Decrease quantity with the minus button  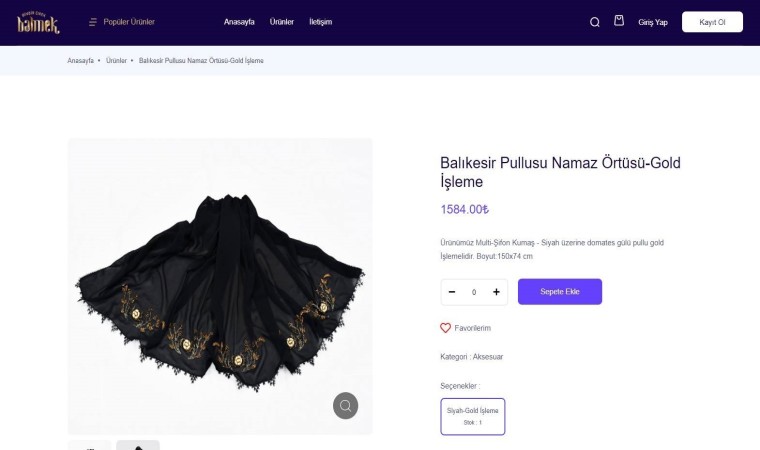[452, 292]
